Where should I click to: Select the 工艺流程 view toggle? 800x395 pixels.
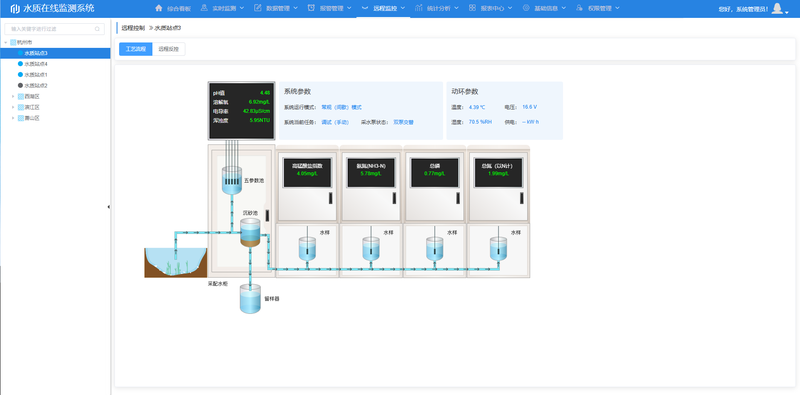(x=136, y=49)
